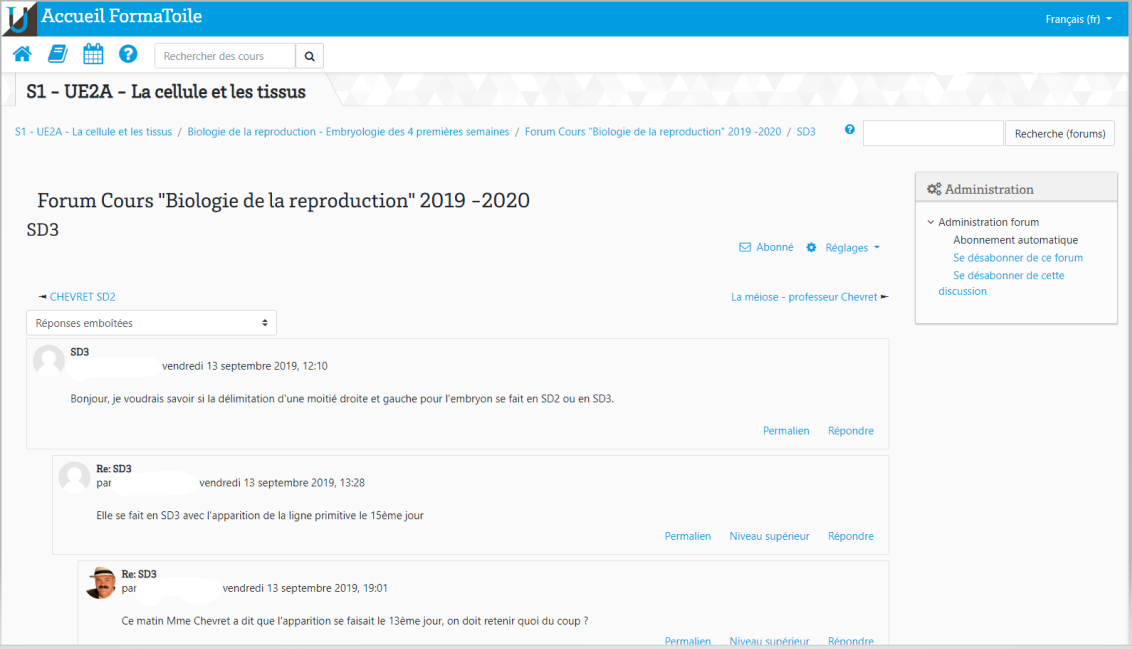Open the Réponses emboîtées display selector
This screenshot has height=649, width=1132.
152,323
